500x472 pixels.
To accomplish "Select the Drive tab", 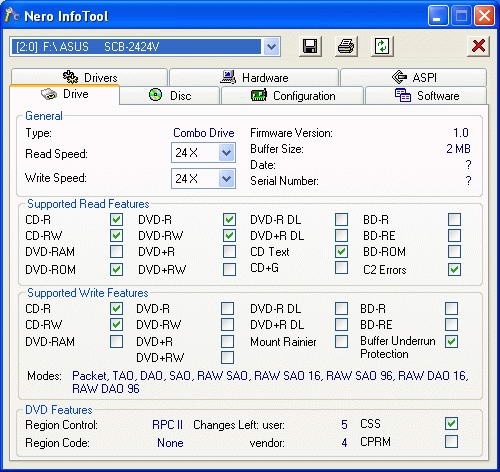I will pyautogui.click(x=64, y=94).
